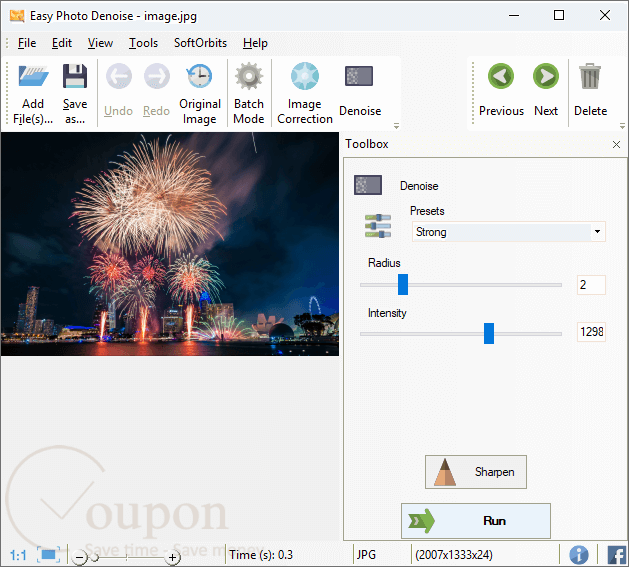Click the Radius slider track
This screenshot has width=629, height=567.
coord(461,285)
